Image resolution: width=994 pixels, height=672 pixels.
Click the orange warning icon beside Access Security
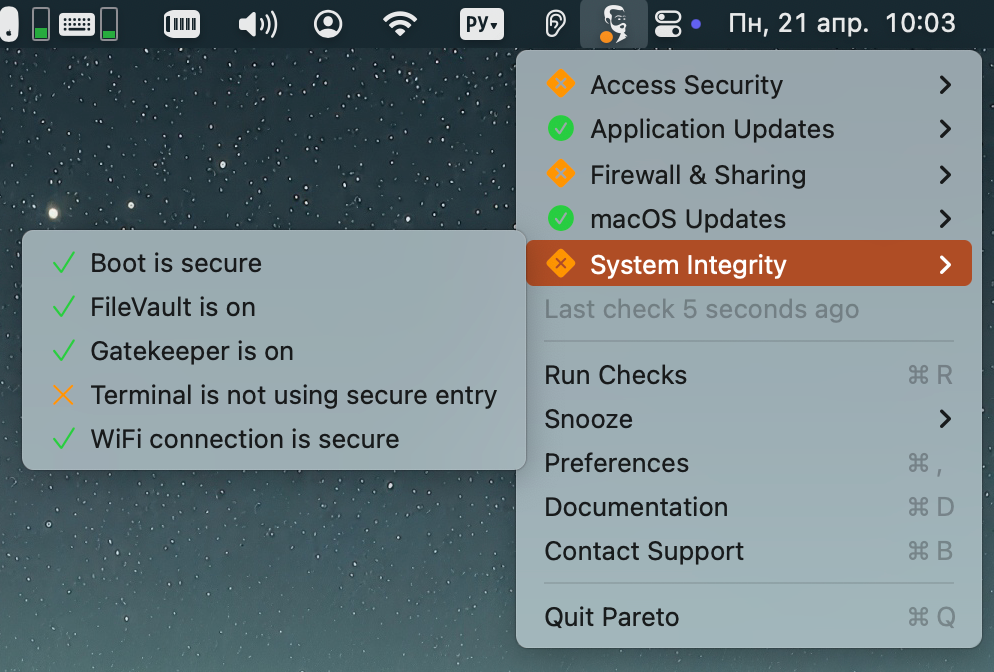point(561,85)
